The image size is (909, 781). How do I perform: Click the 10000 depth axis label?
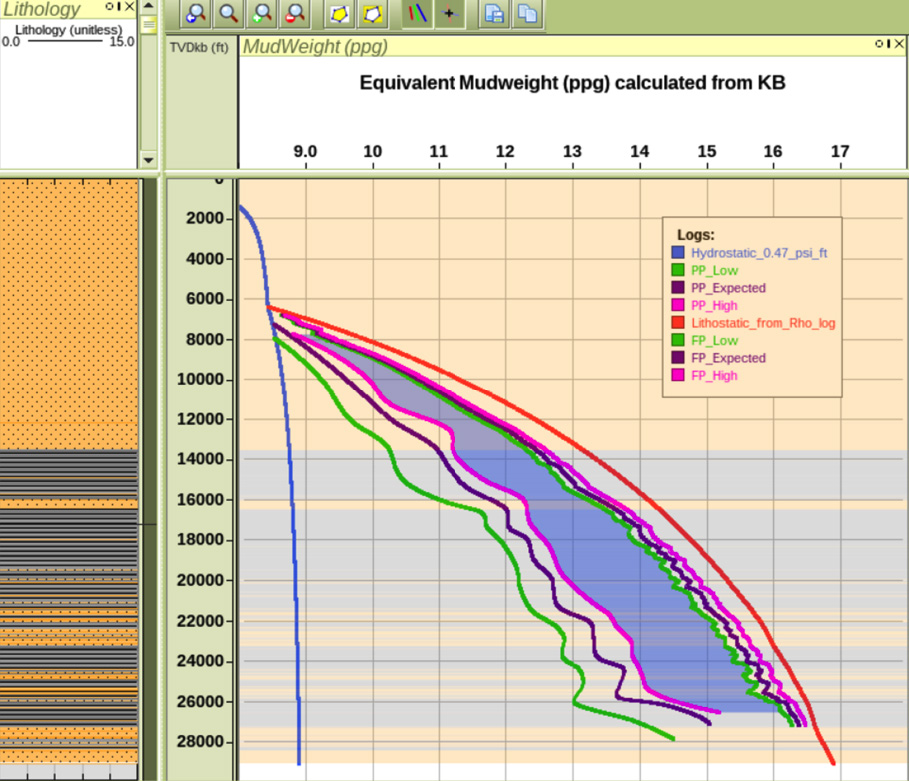pos(200,379)
